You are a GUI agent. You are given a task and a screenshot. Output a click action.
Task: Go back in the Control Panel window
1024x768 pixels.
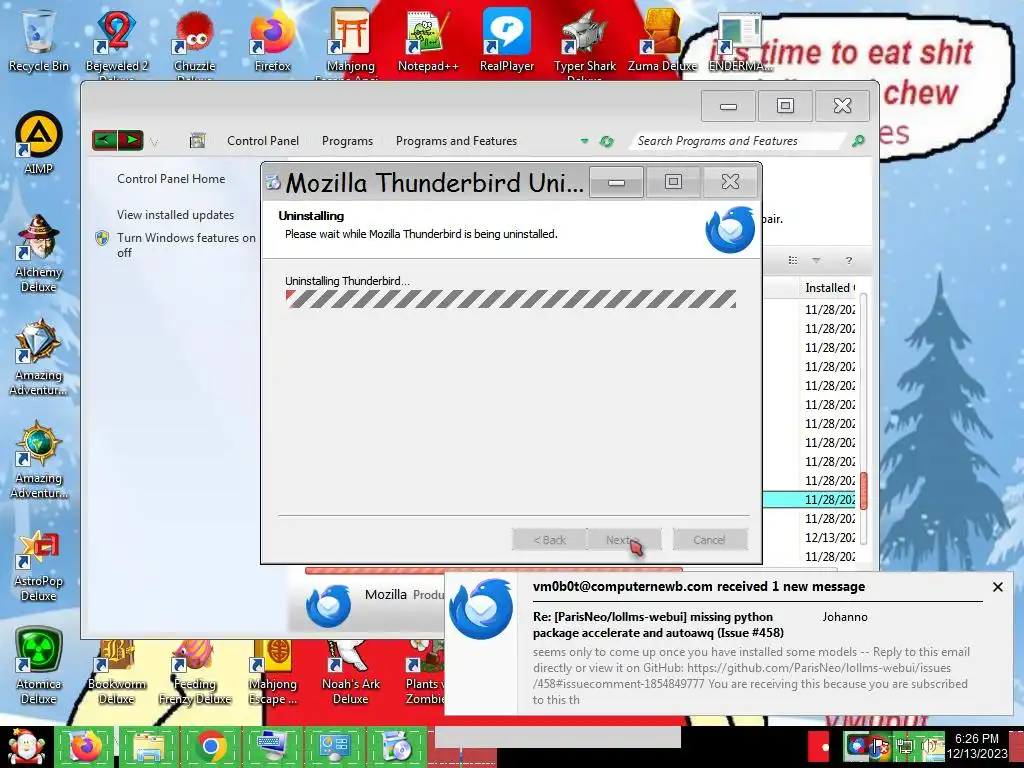(x=104, y=140)
